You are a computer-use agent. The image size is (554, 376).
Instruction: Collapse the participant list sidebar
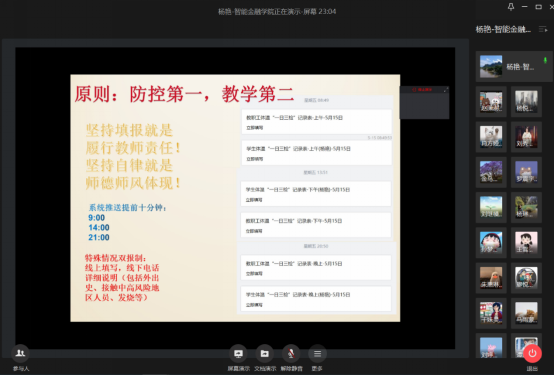click(x=543, y=29)
